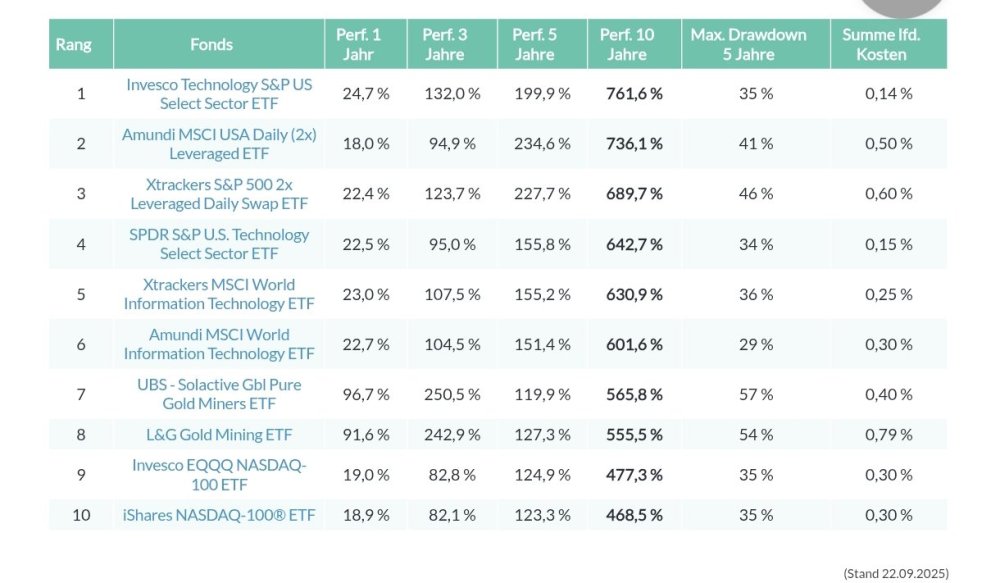Open Amundi MSCI USA Daily (2x) Leveraged ETF
This screenshot has width=1000, height=583.
pos(218,144)
